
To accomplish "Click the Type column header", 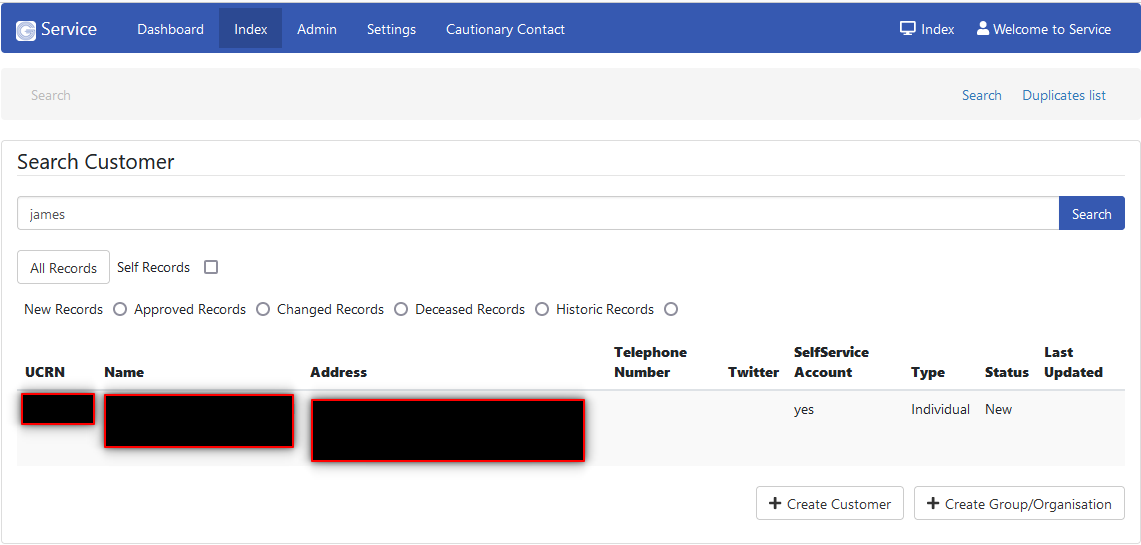I will (928, 372).
